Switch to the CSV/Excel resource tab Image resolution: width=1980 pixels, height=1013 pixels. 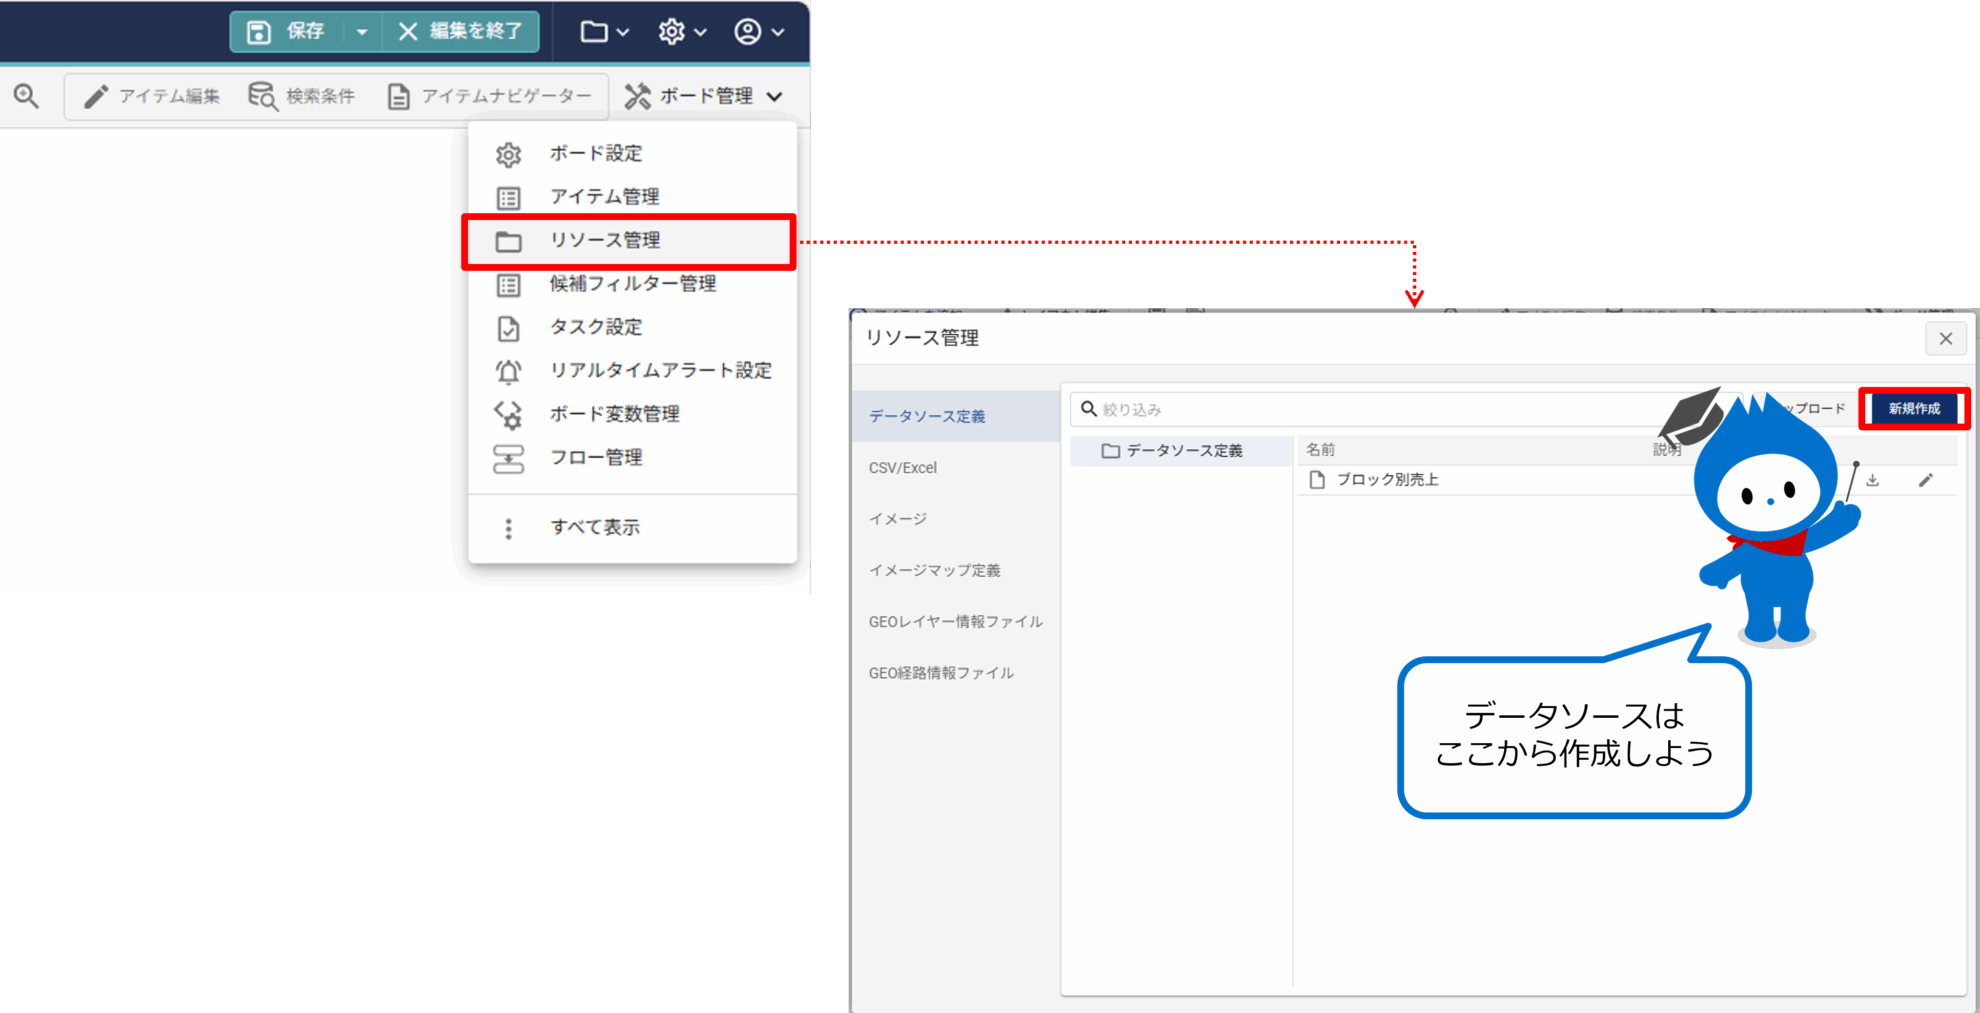[903, 468]
